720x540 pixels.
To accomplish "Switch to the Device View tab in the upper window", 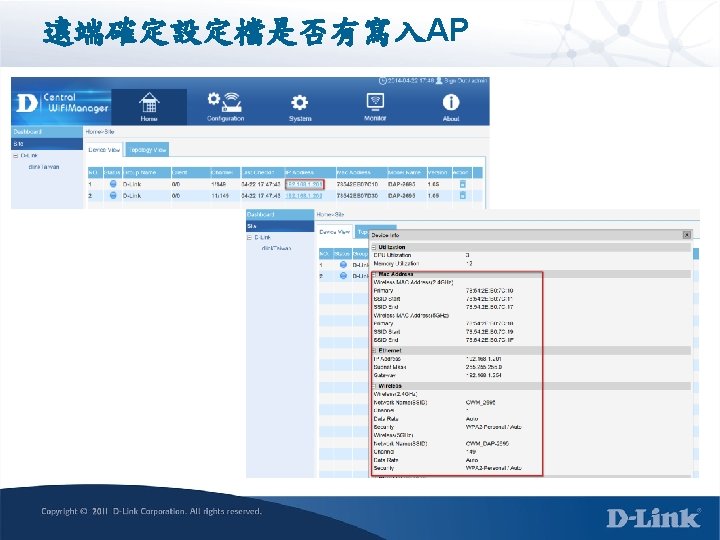I will [x=104, y=150].
